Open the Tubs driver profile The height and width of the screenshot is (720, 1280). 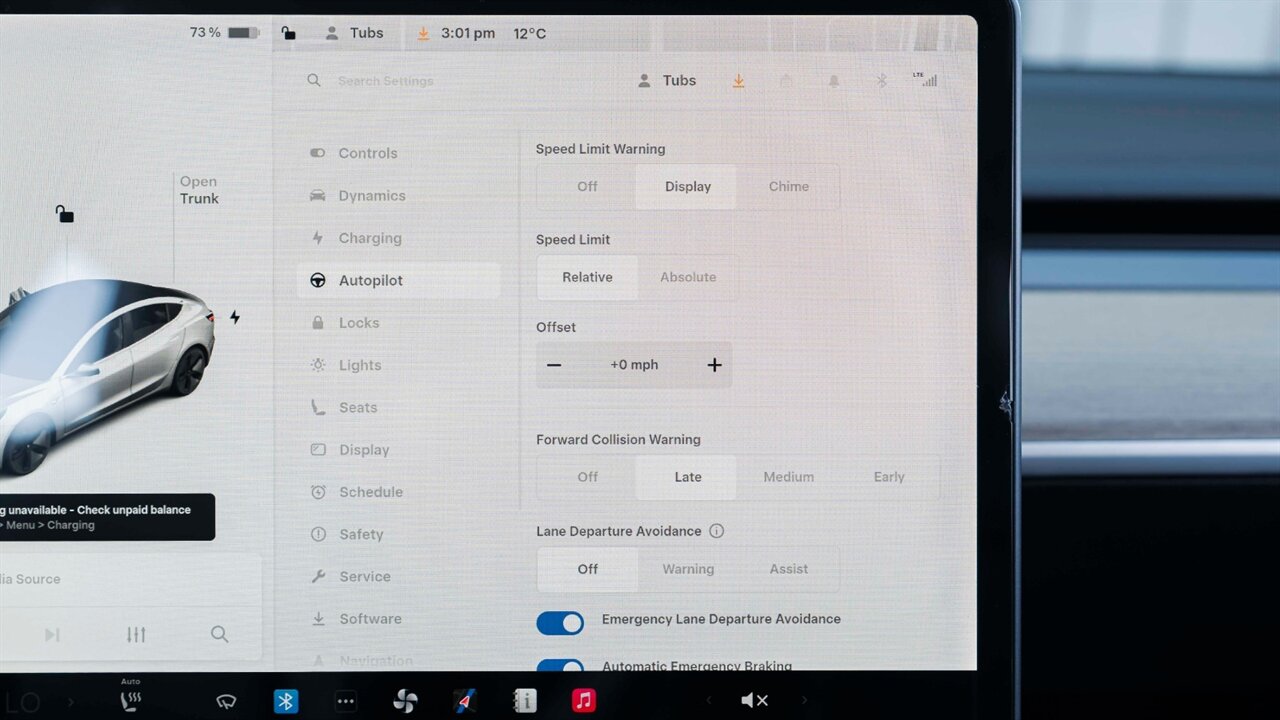pos(667,81)
